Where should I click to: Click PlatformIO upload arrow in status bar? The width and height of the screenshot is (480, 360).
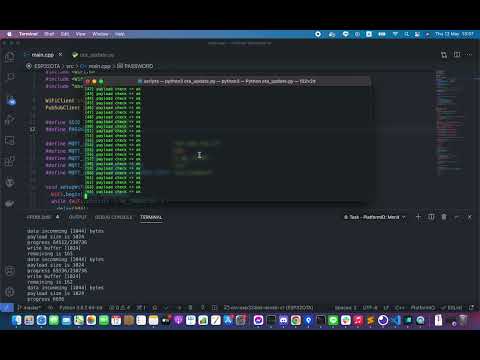178,308
